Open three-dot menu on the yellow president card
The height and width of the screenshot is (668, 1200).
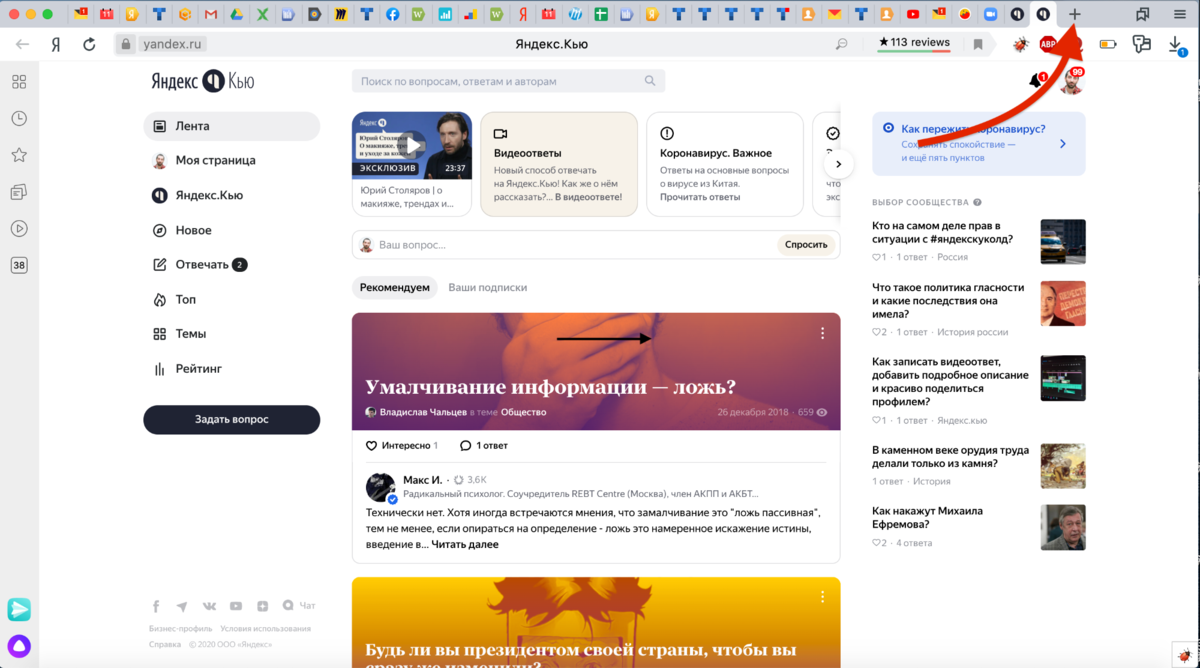pos(822,597)
